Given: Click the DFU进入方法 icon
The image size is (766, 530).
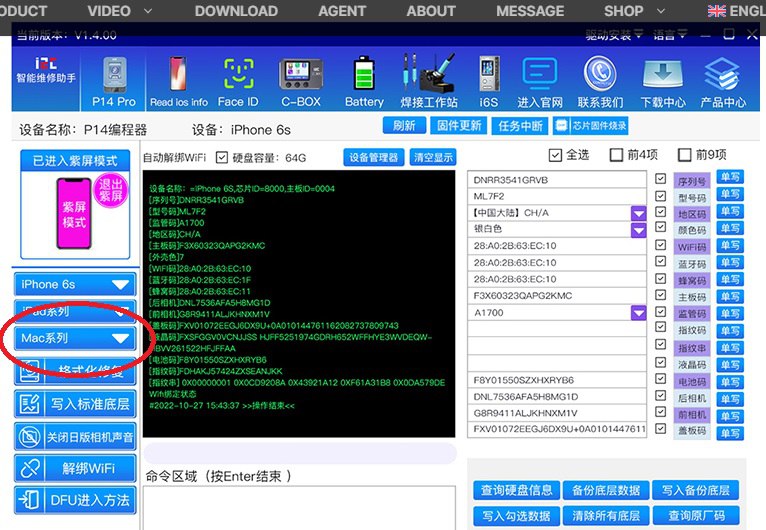Looking at the screenshot, I should [x=29, y=500].
